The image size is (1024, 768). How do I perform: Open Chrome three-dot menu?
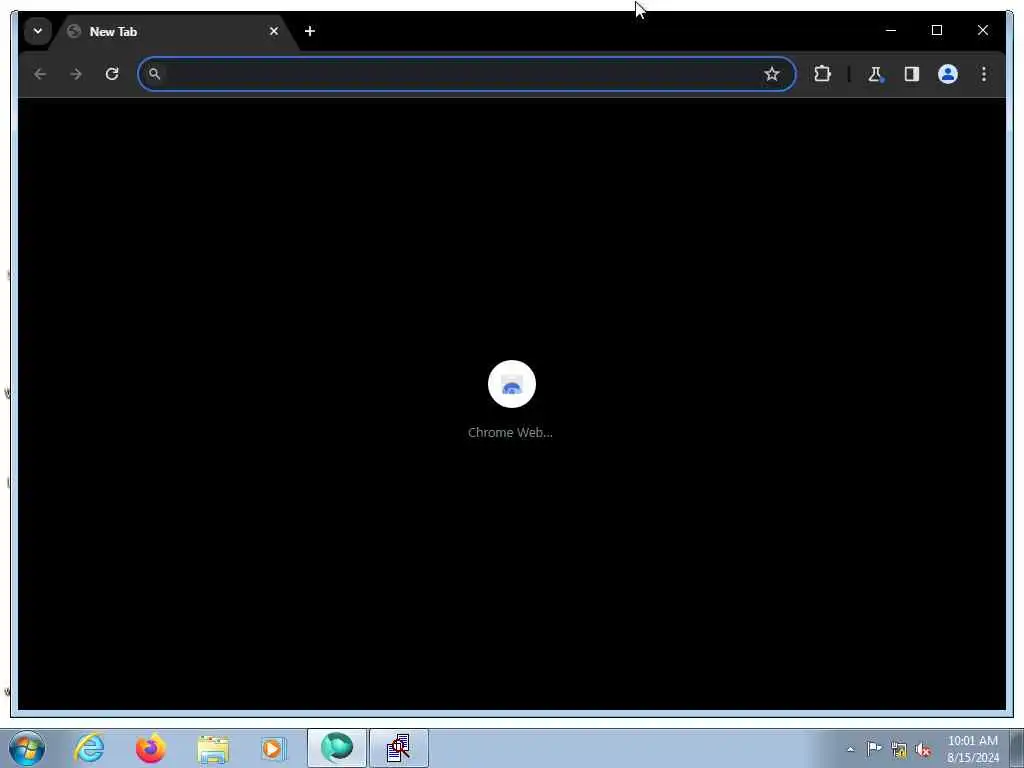[x=984, y=74]
